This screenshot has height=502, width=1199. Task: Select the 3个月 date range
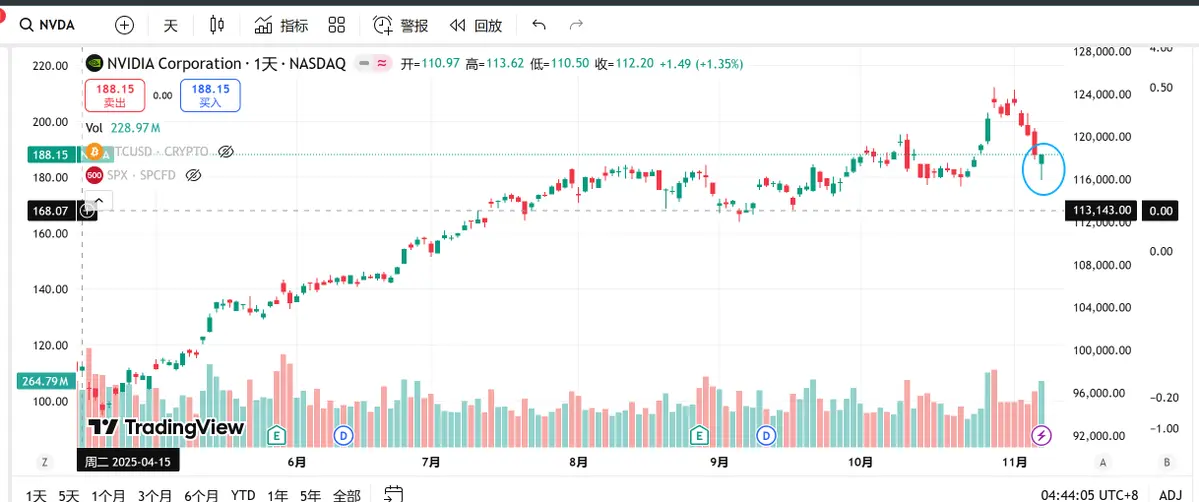(x=157, y=495)
